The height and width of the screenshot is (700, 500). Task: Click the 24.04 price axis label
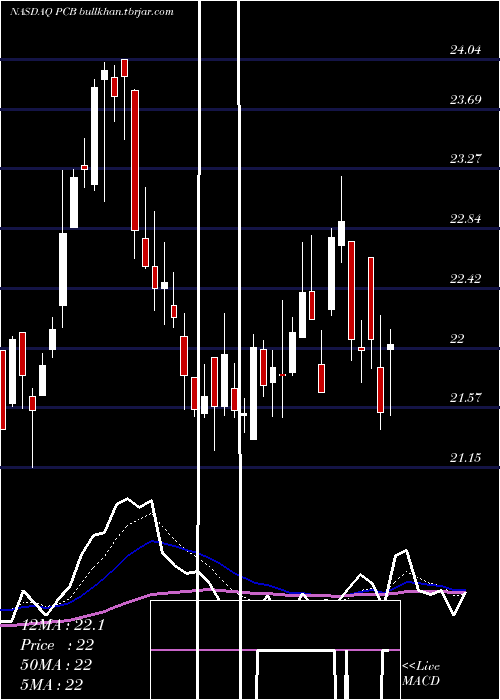(x=465, y=50)
